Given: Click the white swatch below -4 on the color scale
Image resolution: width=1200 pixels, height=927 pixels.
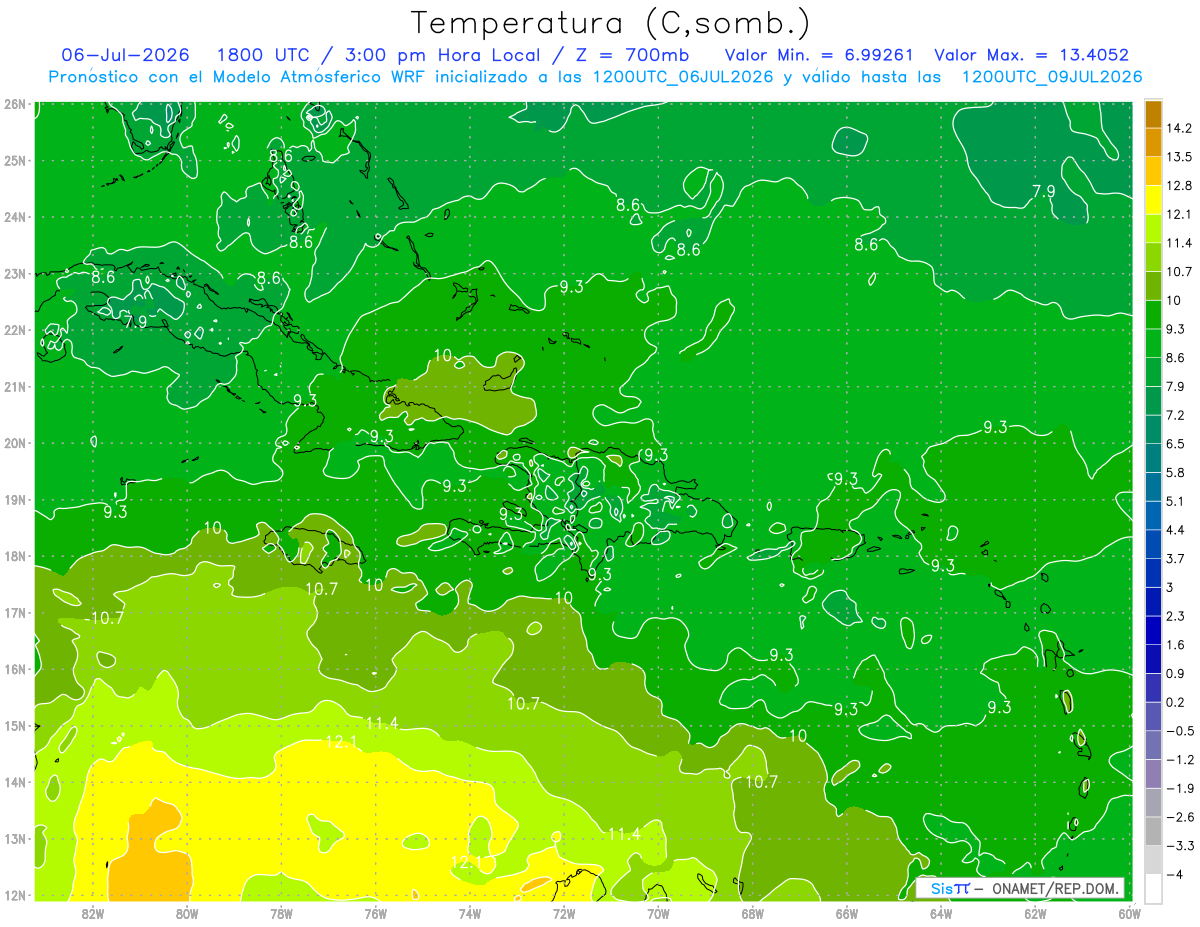Looking at the screenshot, I should pyautogui.click(x=1154, y=888).
